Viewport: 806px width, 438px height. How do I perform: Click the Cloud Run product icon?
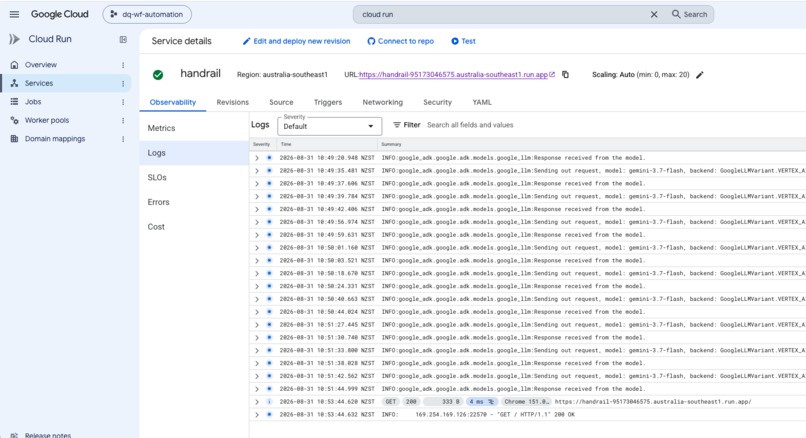[x=14, y=39]
